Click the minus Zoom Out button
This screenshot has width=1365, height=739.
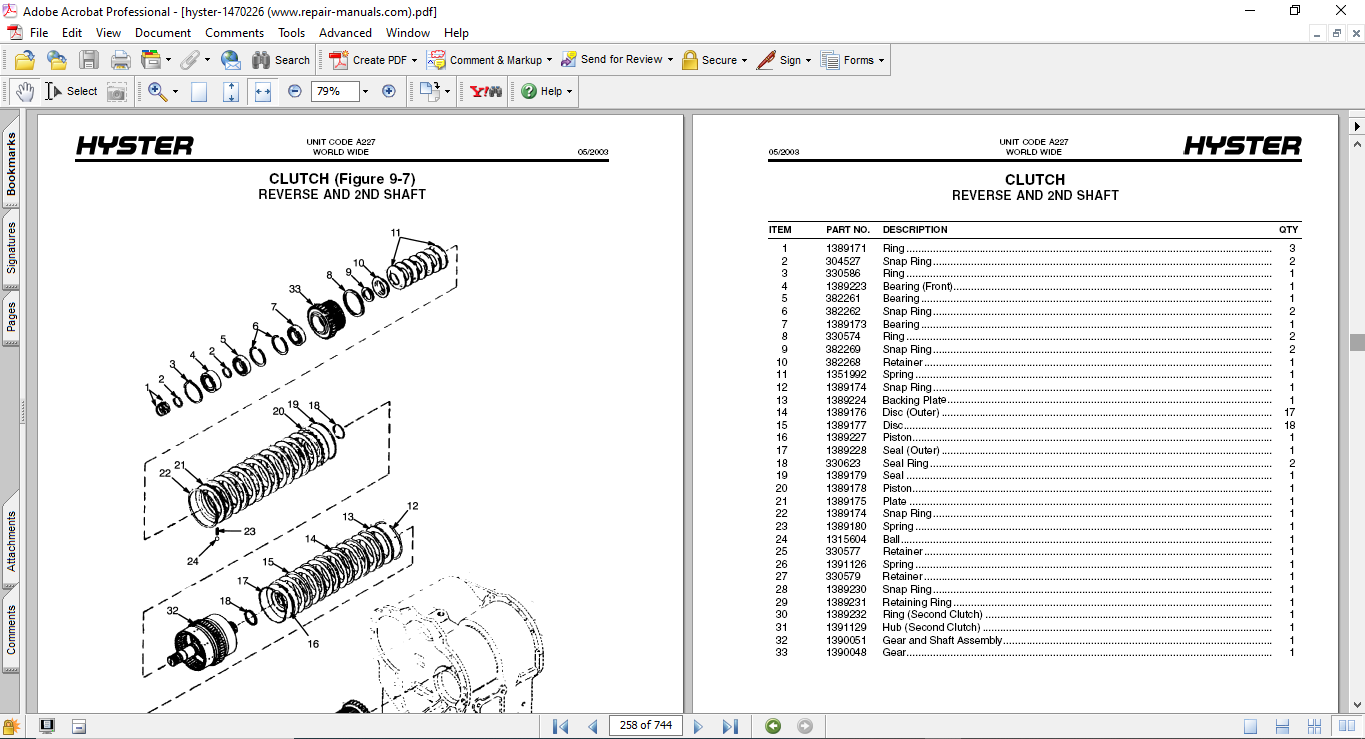pos(295,91)
